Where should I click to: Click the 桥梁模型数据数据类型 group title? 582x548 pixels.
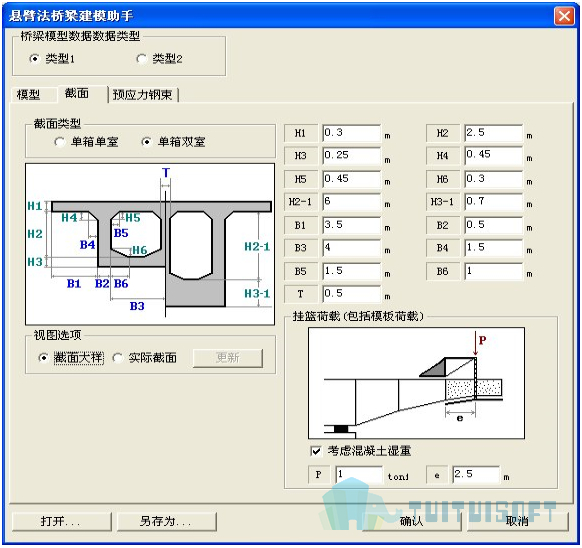click(80, 36)
